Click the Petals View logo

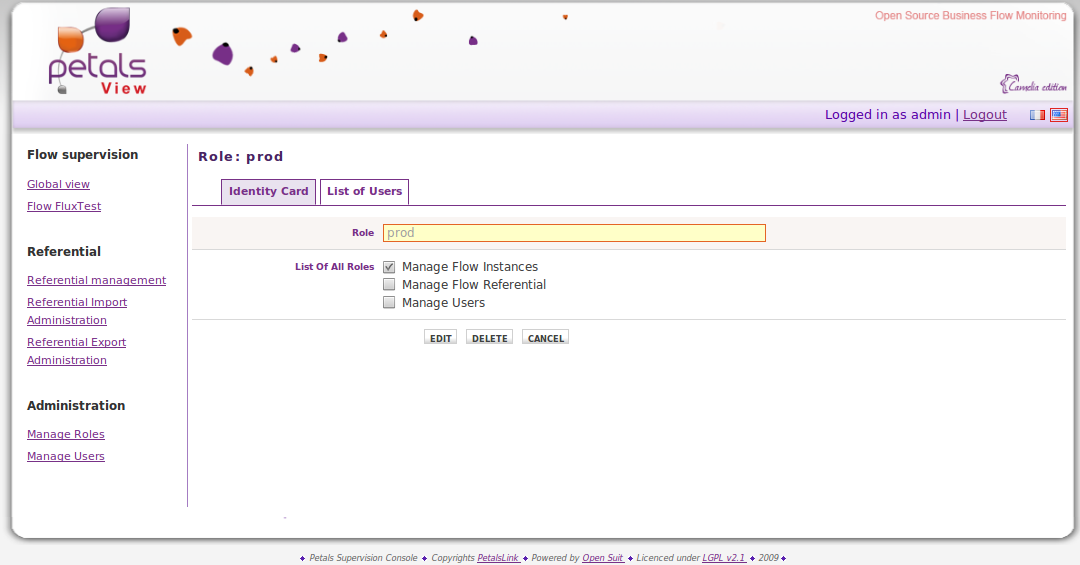98,52
